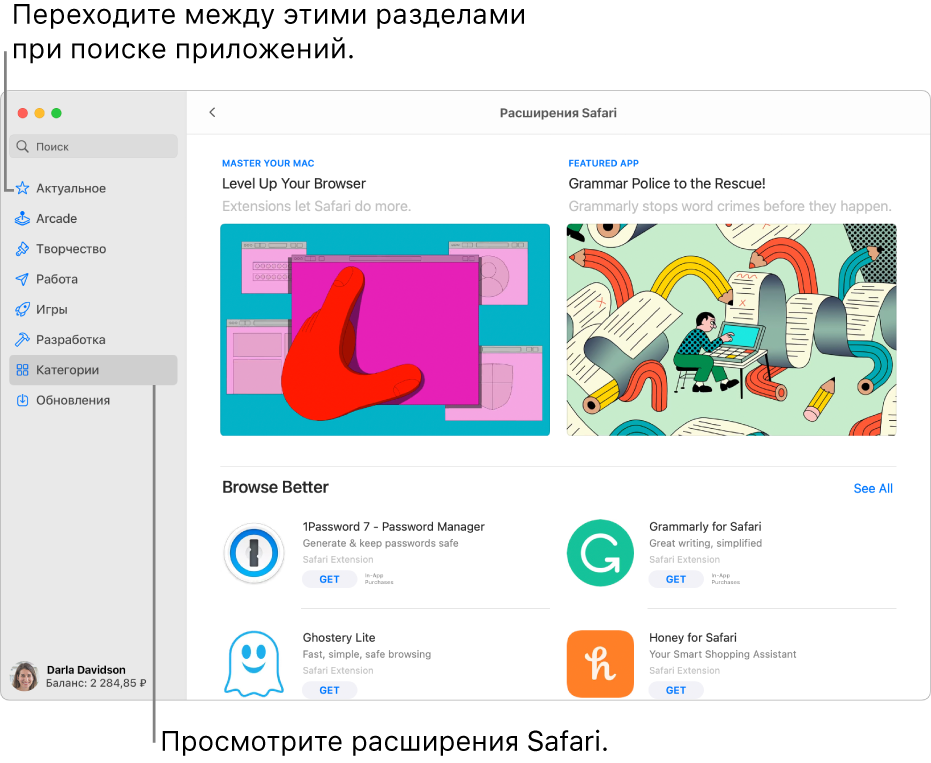The height and width of the screenshot is (763, 931).
Task: Open the Разработка section label
Action: (71, 340)
